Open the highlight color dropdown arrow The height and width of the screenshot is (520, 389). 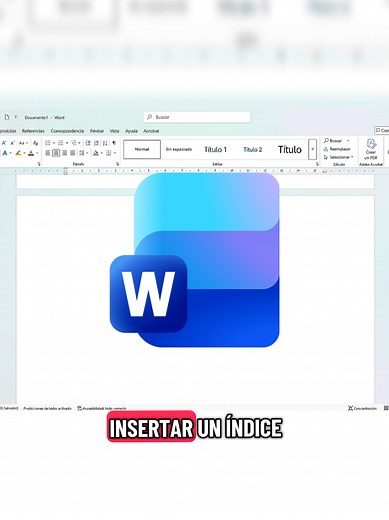[24, 153]
